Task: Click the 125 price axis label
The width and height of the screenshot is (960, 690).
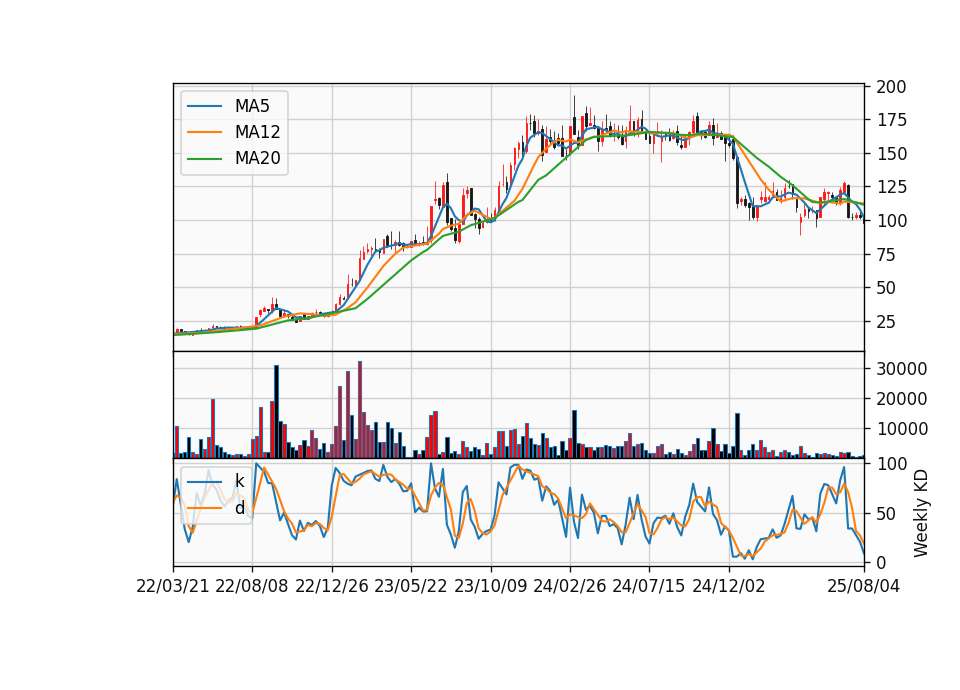Action: tap(891, 187)
